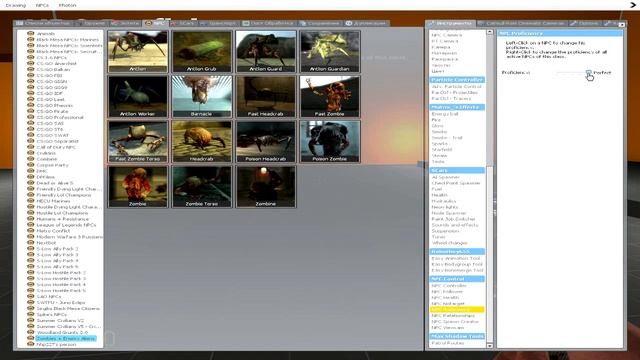Spawn the Zombie Torso NPC

point(202,187)
